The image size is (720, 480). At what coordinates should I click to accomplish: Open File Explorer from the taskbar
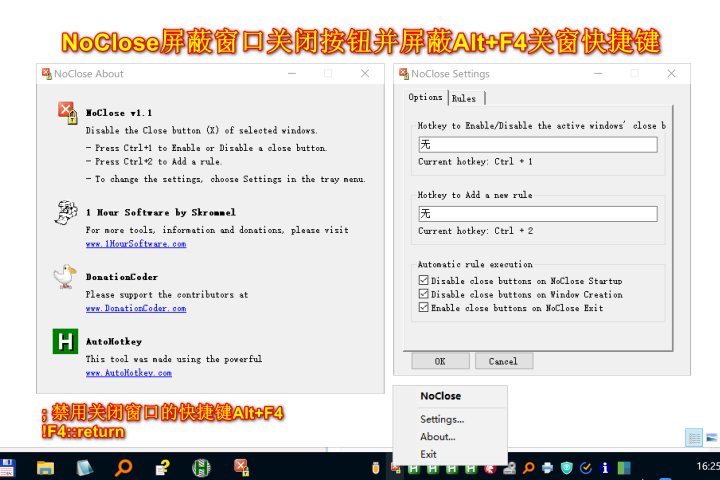click(x=45, y=468)
